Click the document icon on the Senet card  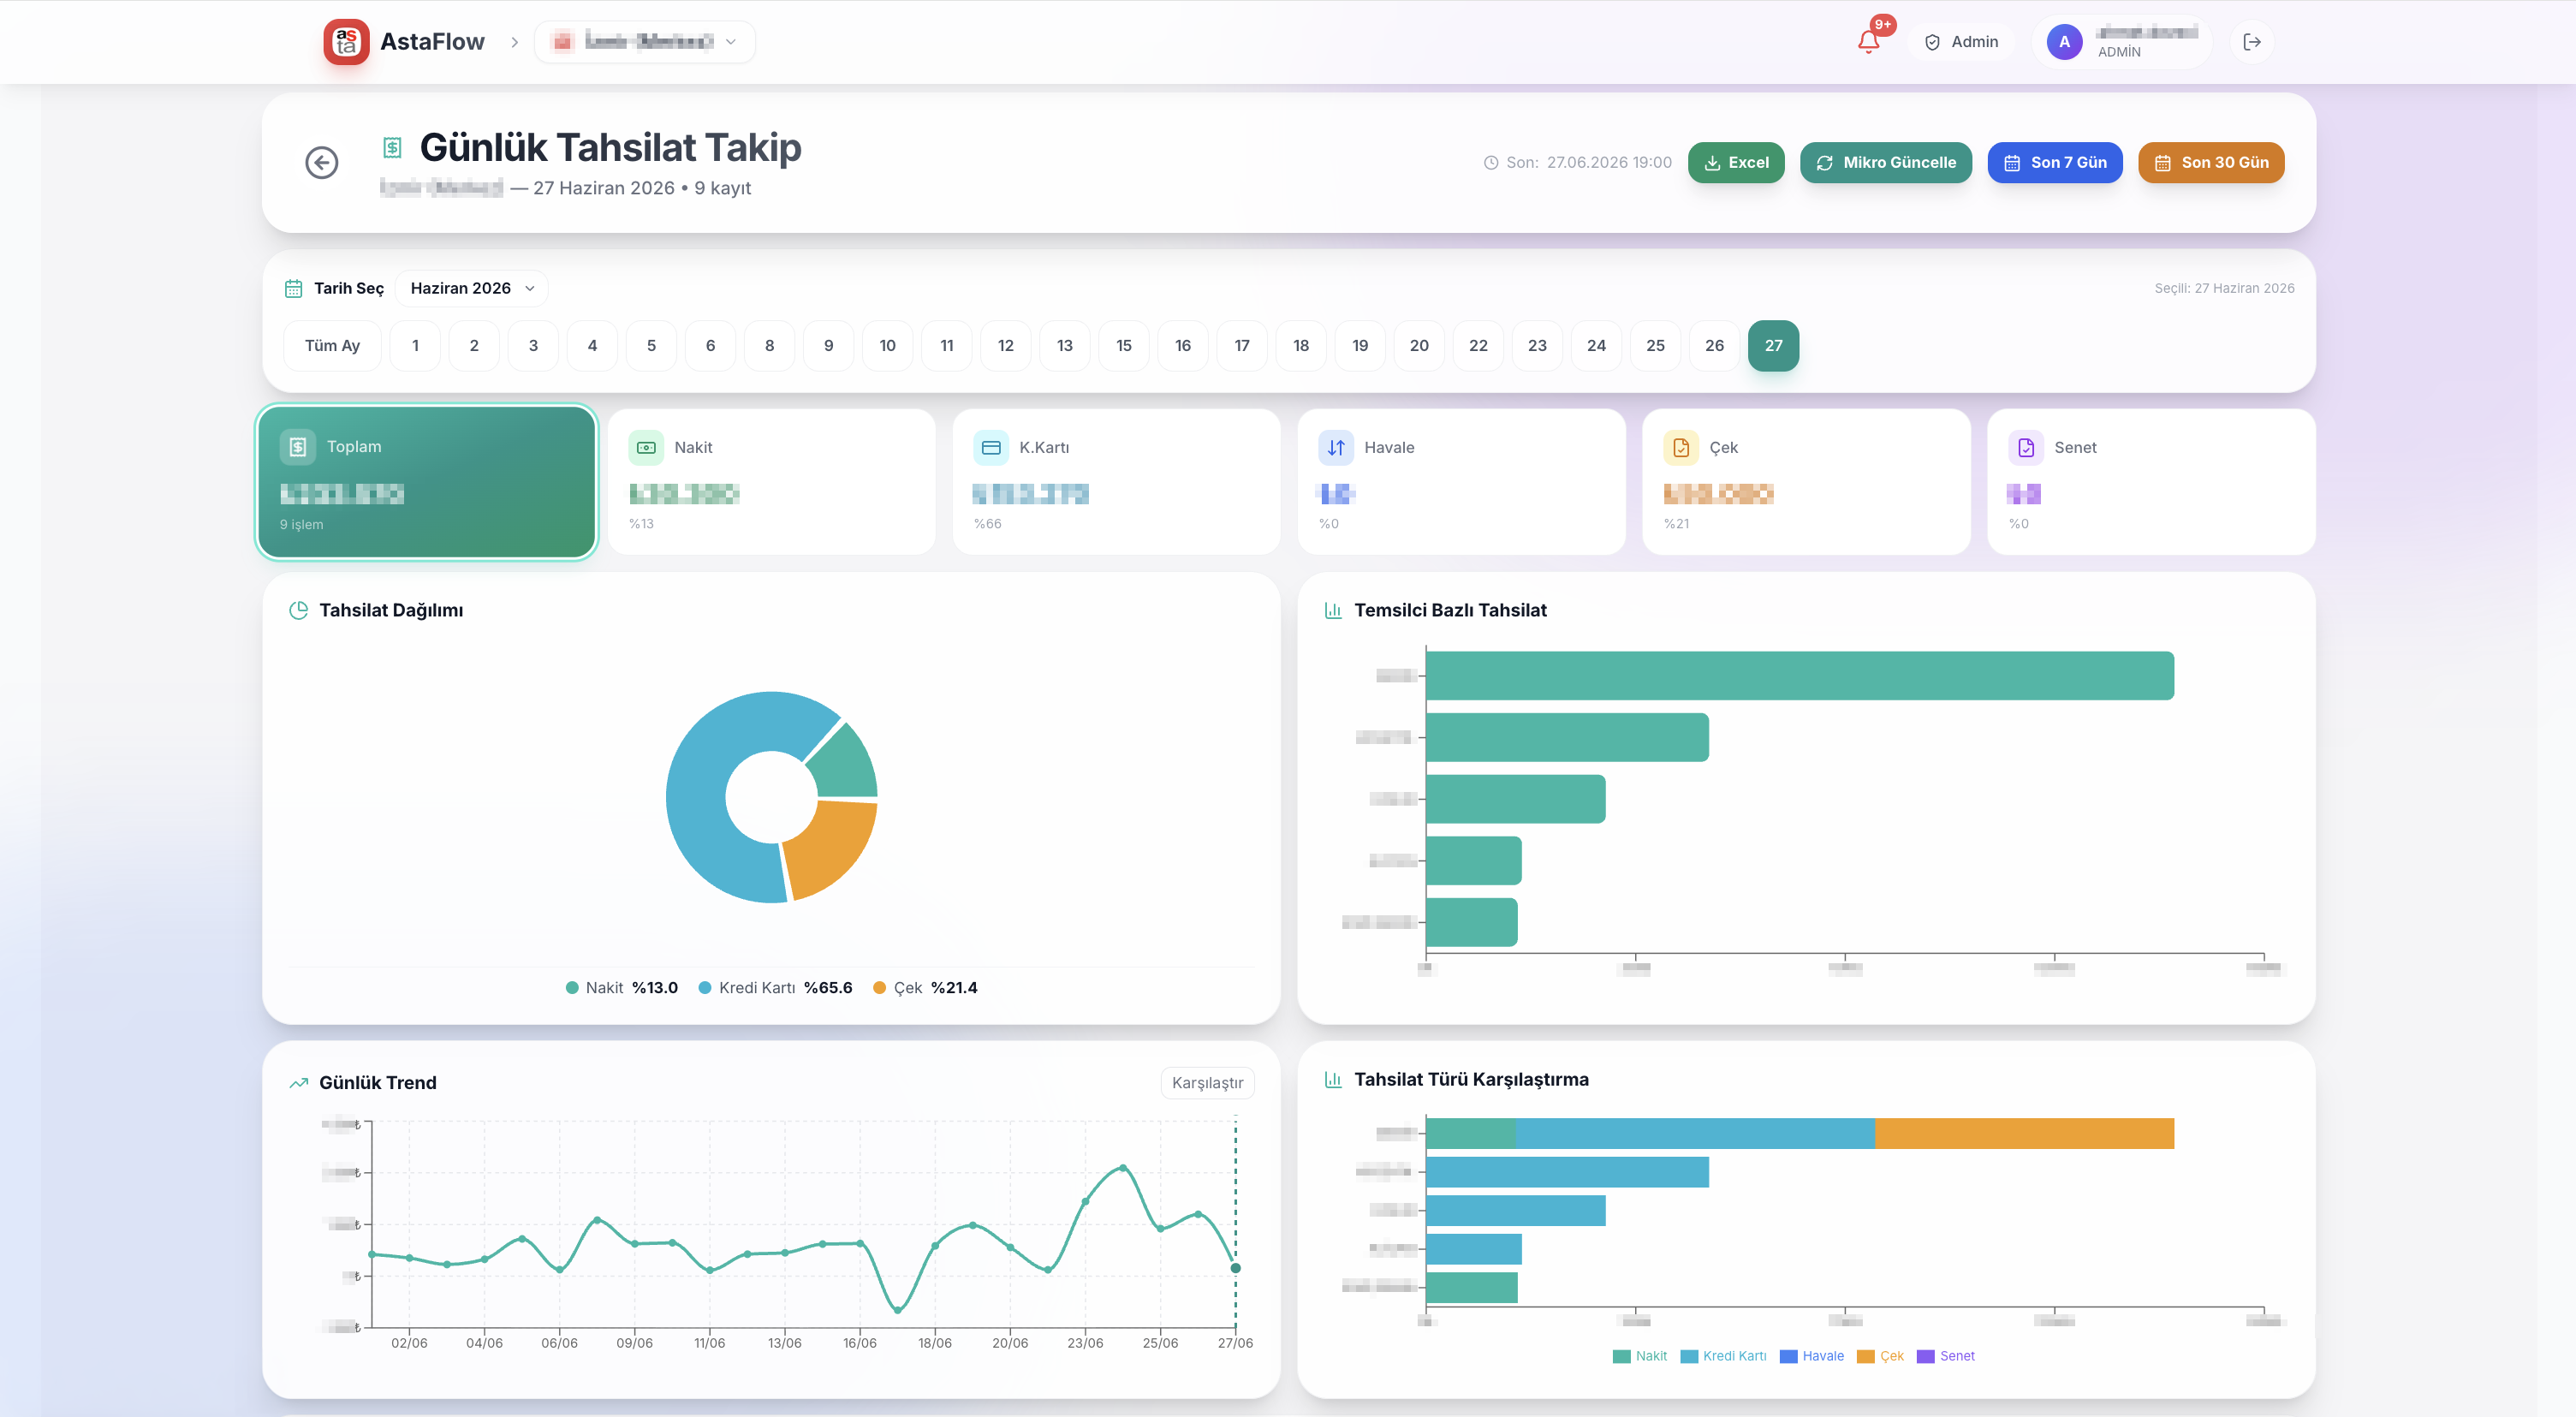[2026, 447]
